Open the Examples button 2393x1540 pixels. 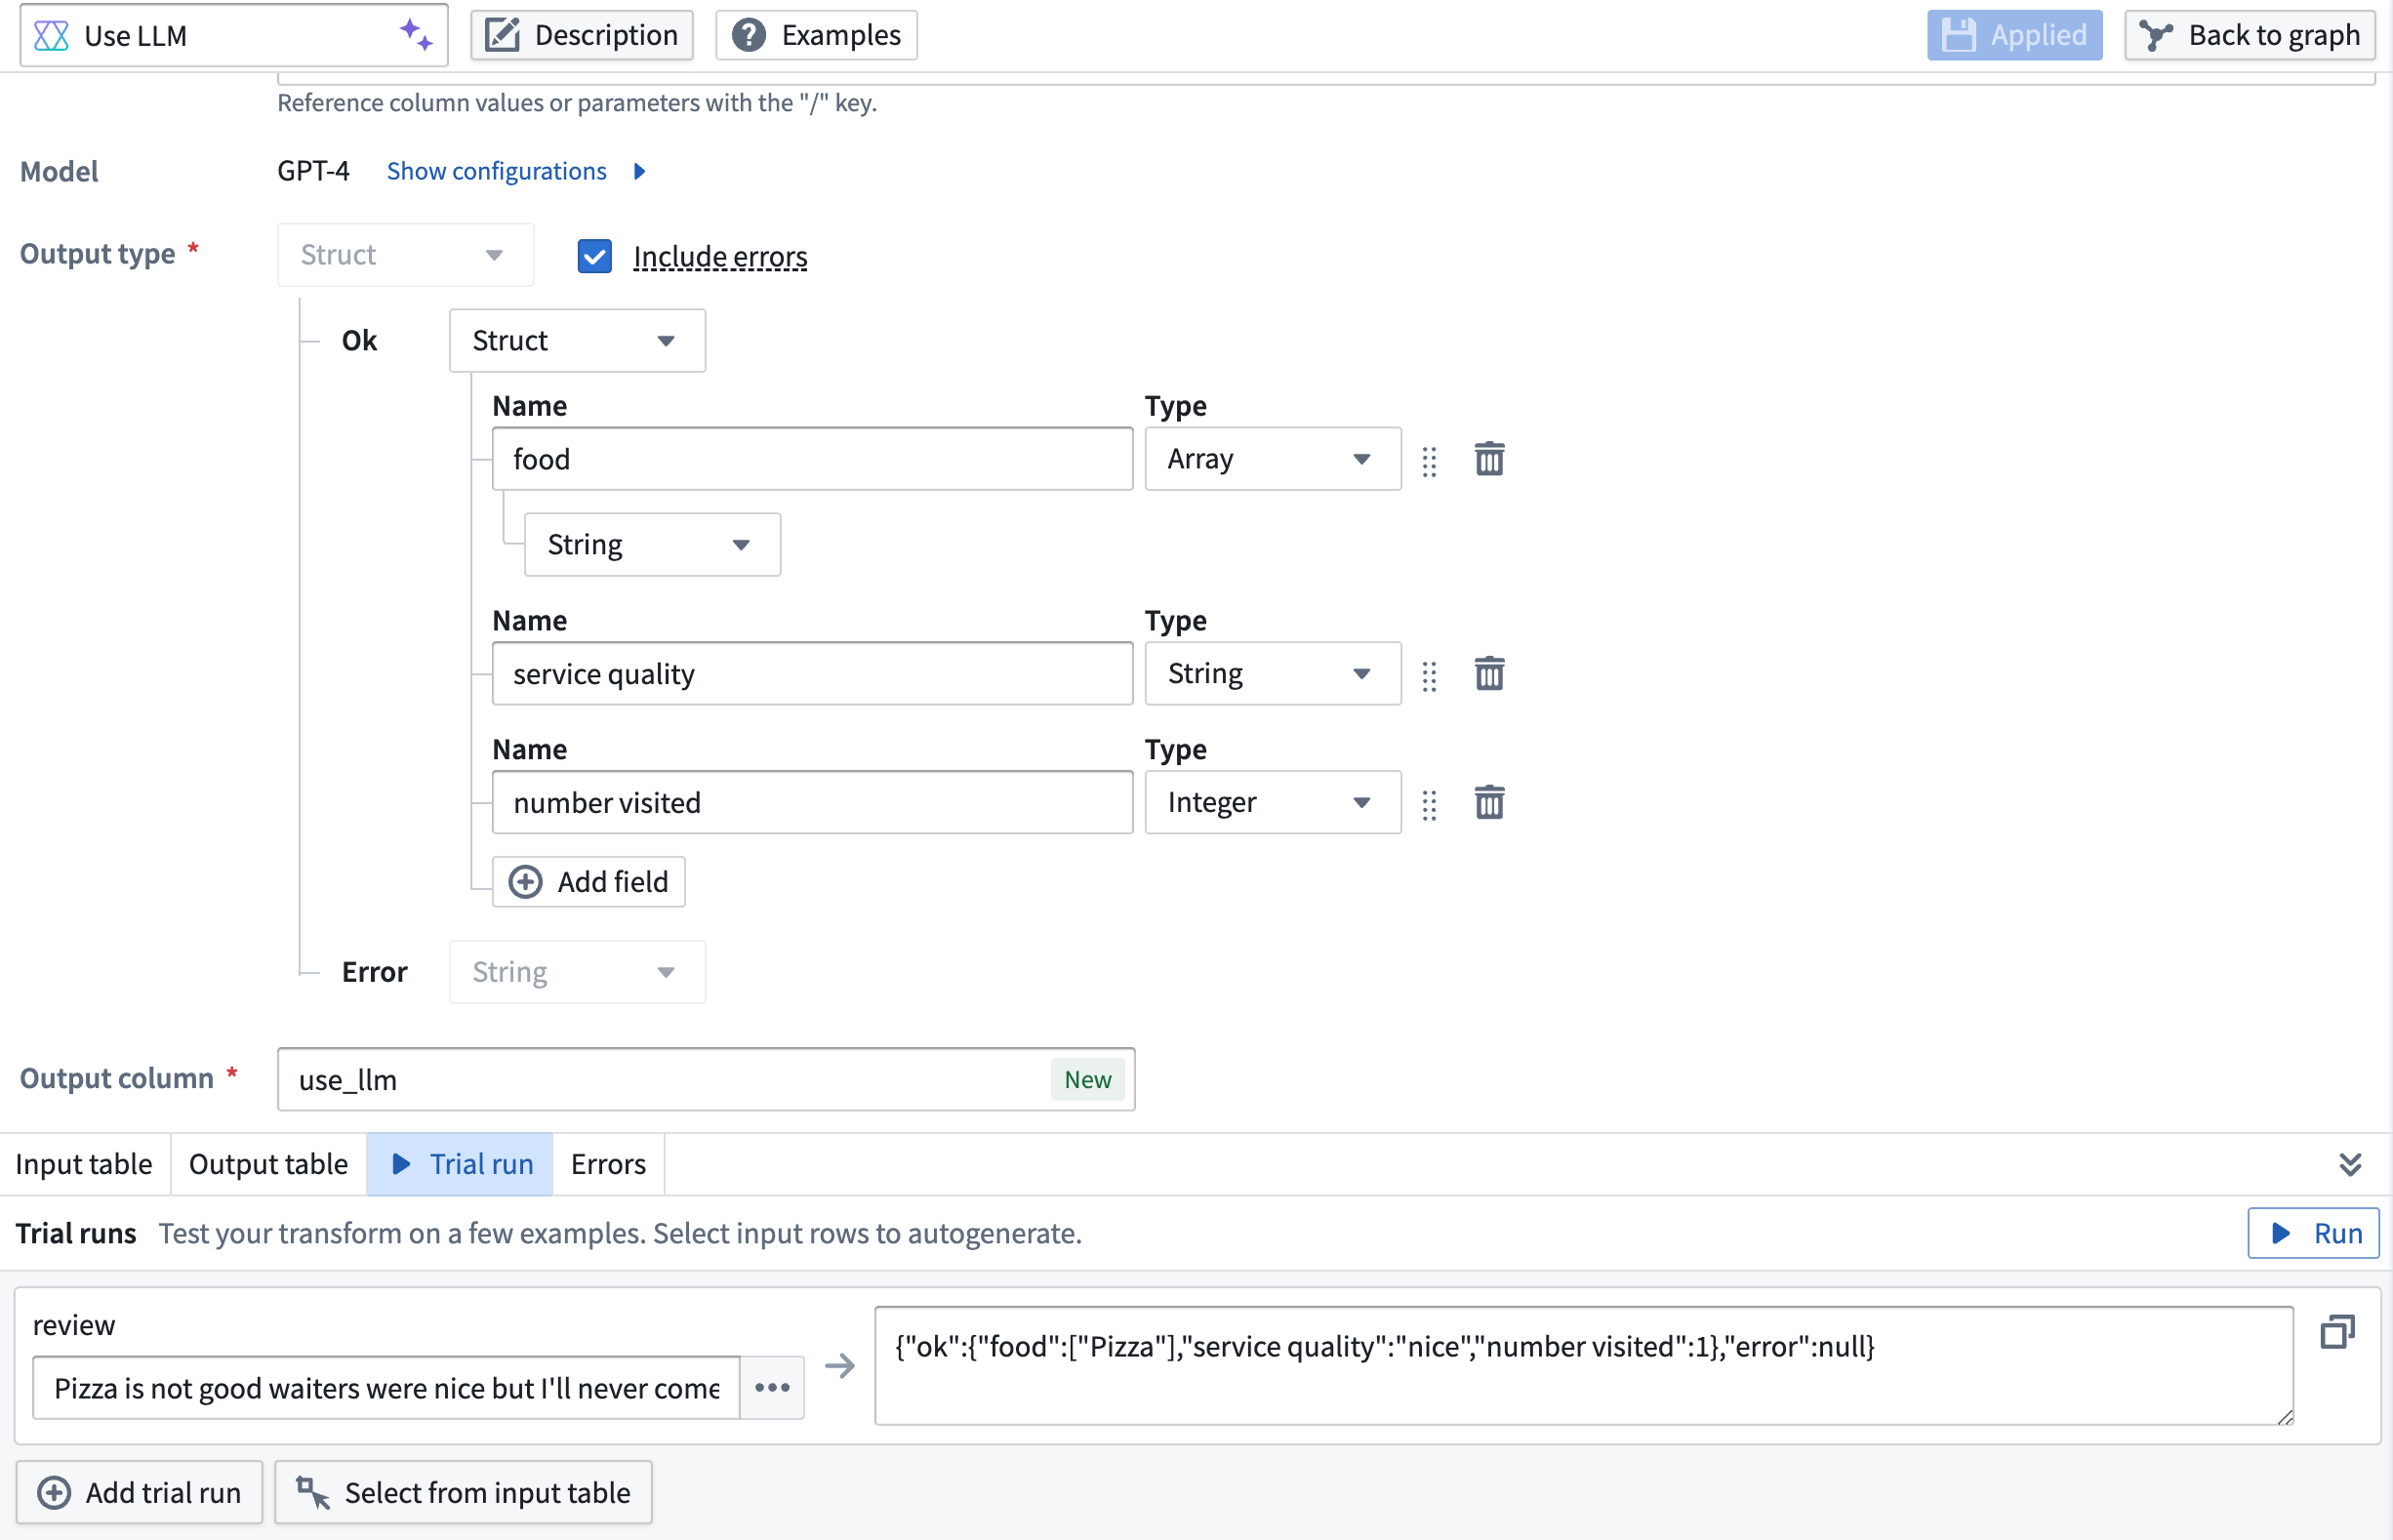click(x=816, y=35)
